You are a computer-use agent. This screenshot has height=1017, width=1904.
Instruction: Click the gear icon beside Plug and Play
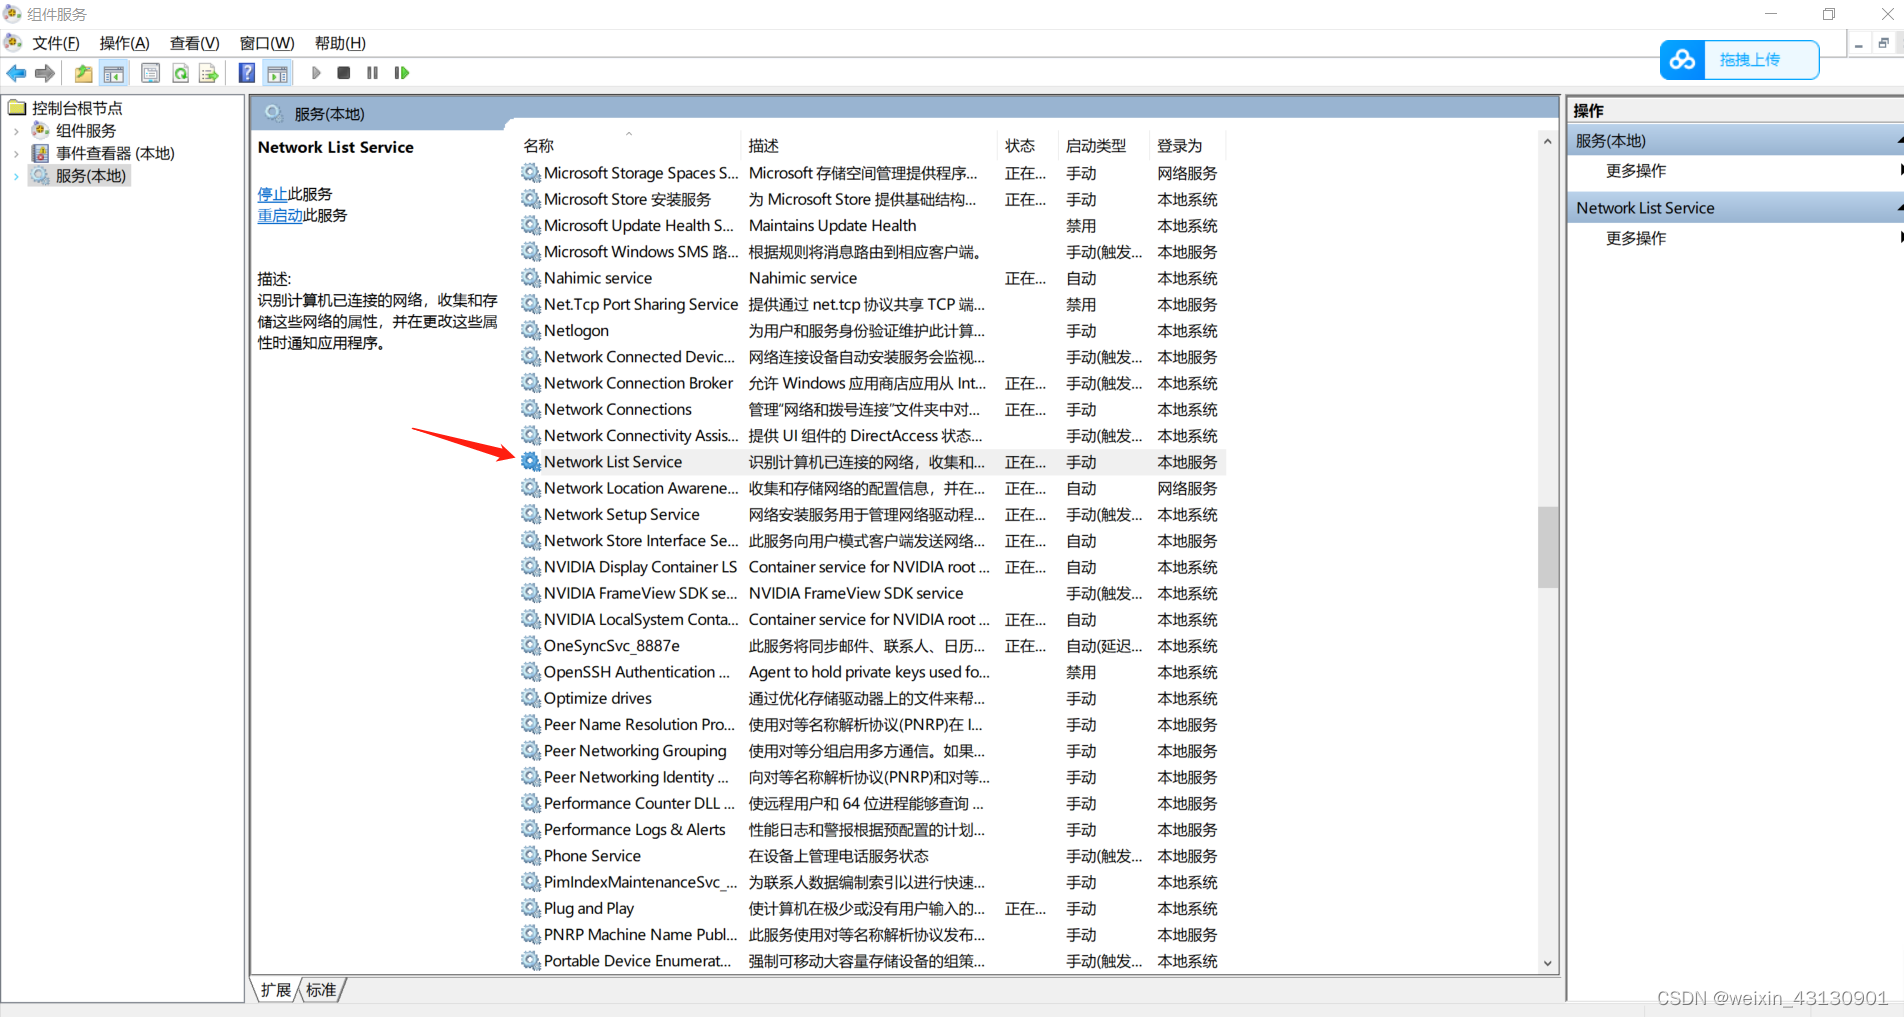coord(530,908)
